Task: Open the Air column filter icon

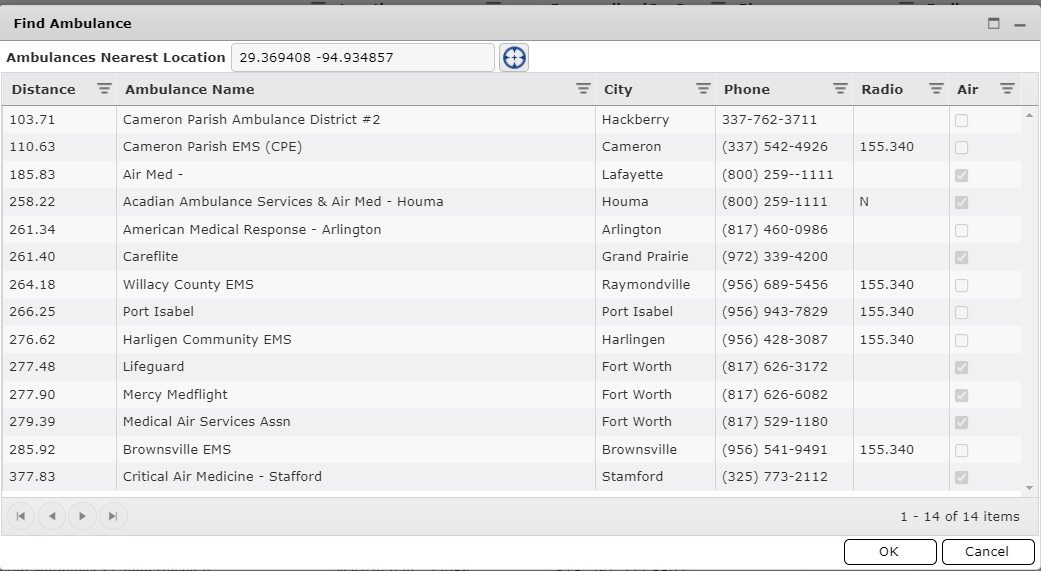Action: click(x=1007, y=89)
